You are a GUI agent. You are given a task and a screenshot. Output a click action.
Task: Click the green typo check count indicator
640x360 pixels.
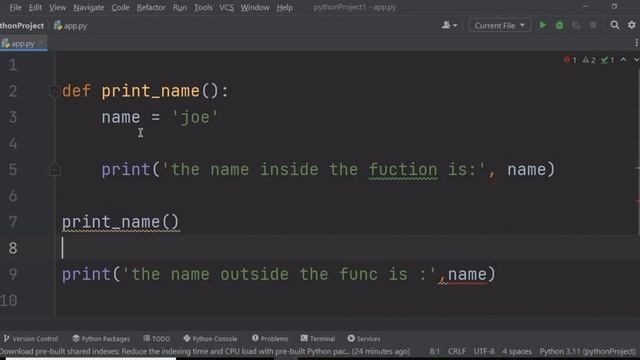[608, 60]
